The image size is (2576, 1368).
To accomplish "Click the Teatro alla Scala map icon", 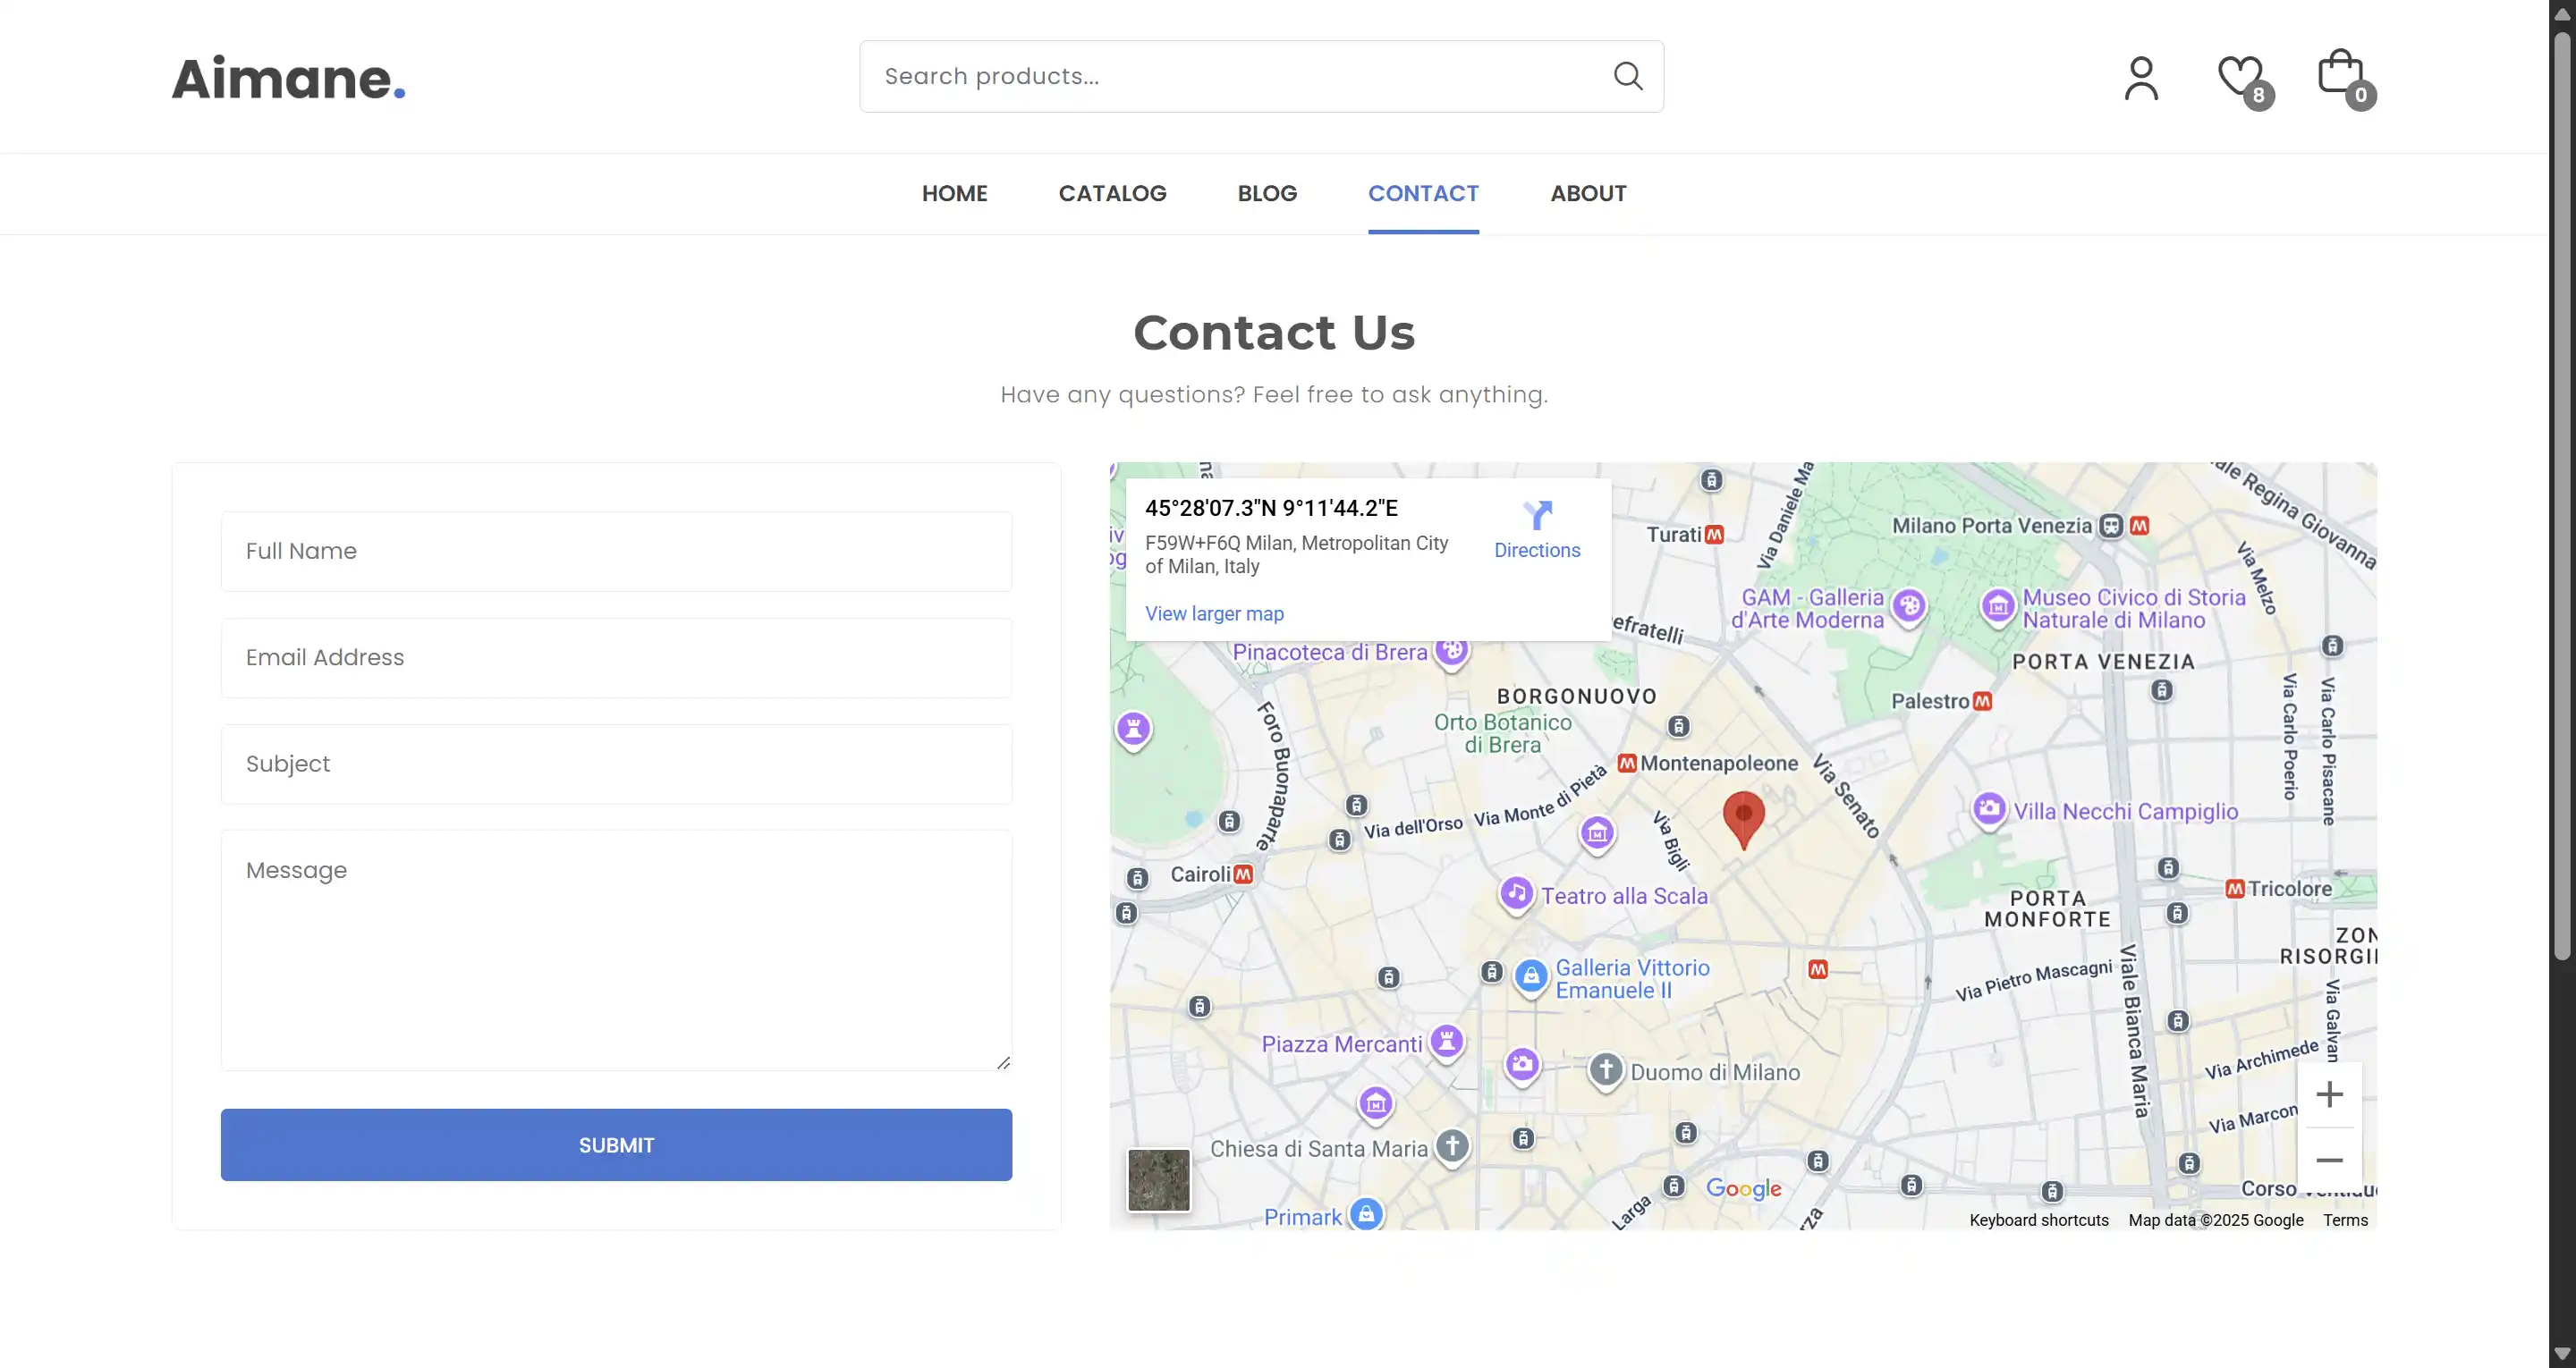I will coord(1516,893).
